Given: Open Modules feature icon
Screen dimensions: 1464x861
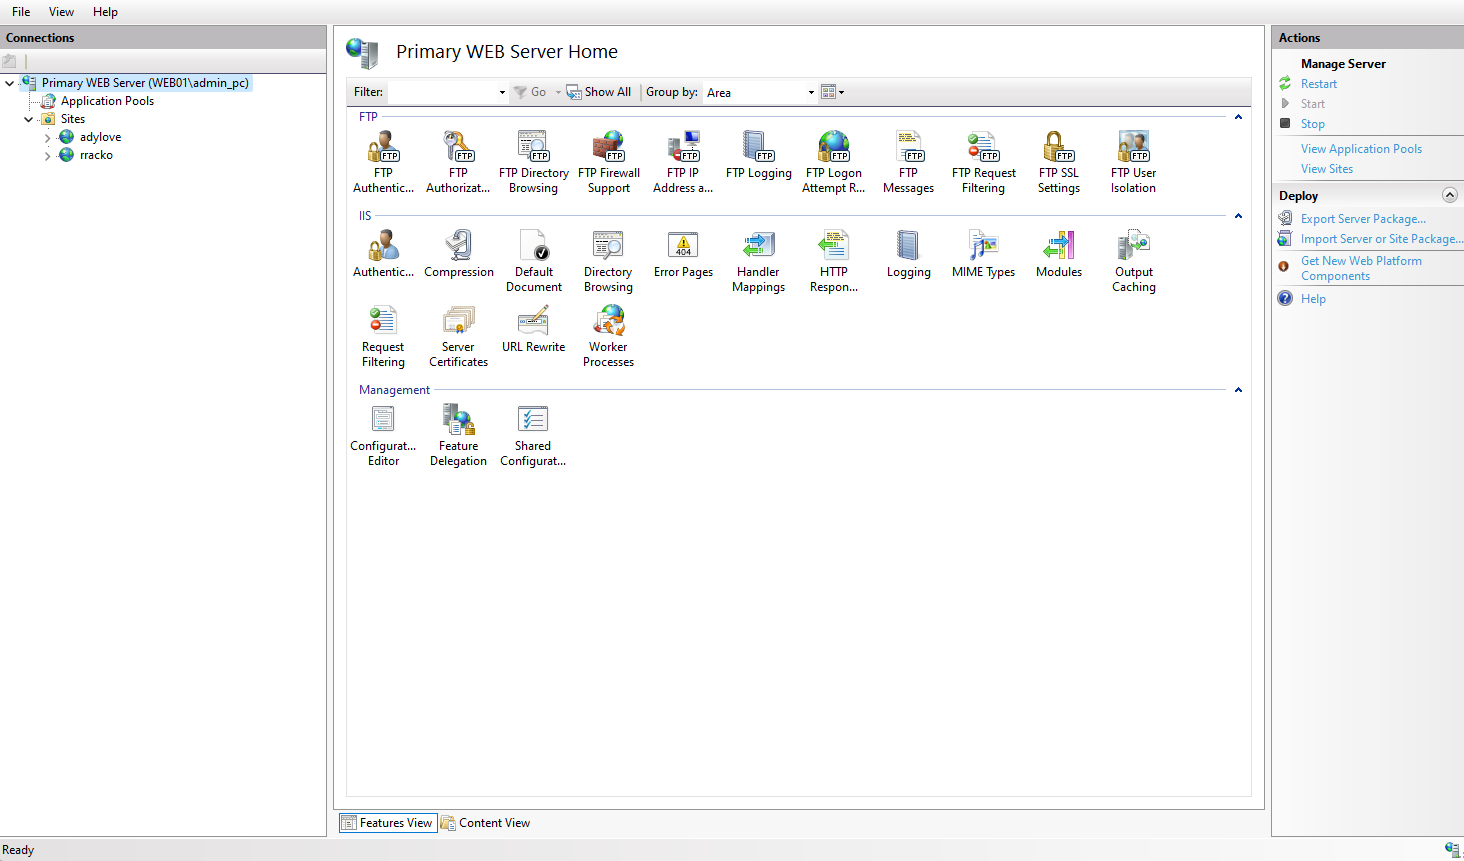Looking at the screenshot, I should pos(1058,254).
